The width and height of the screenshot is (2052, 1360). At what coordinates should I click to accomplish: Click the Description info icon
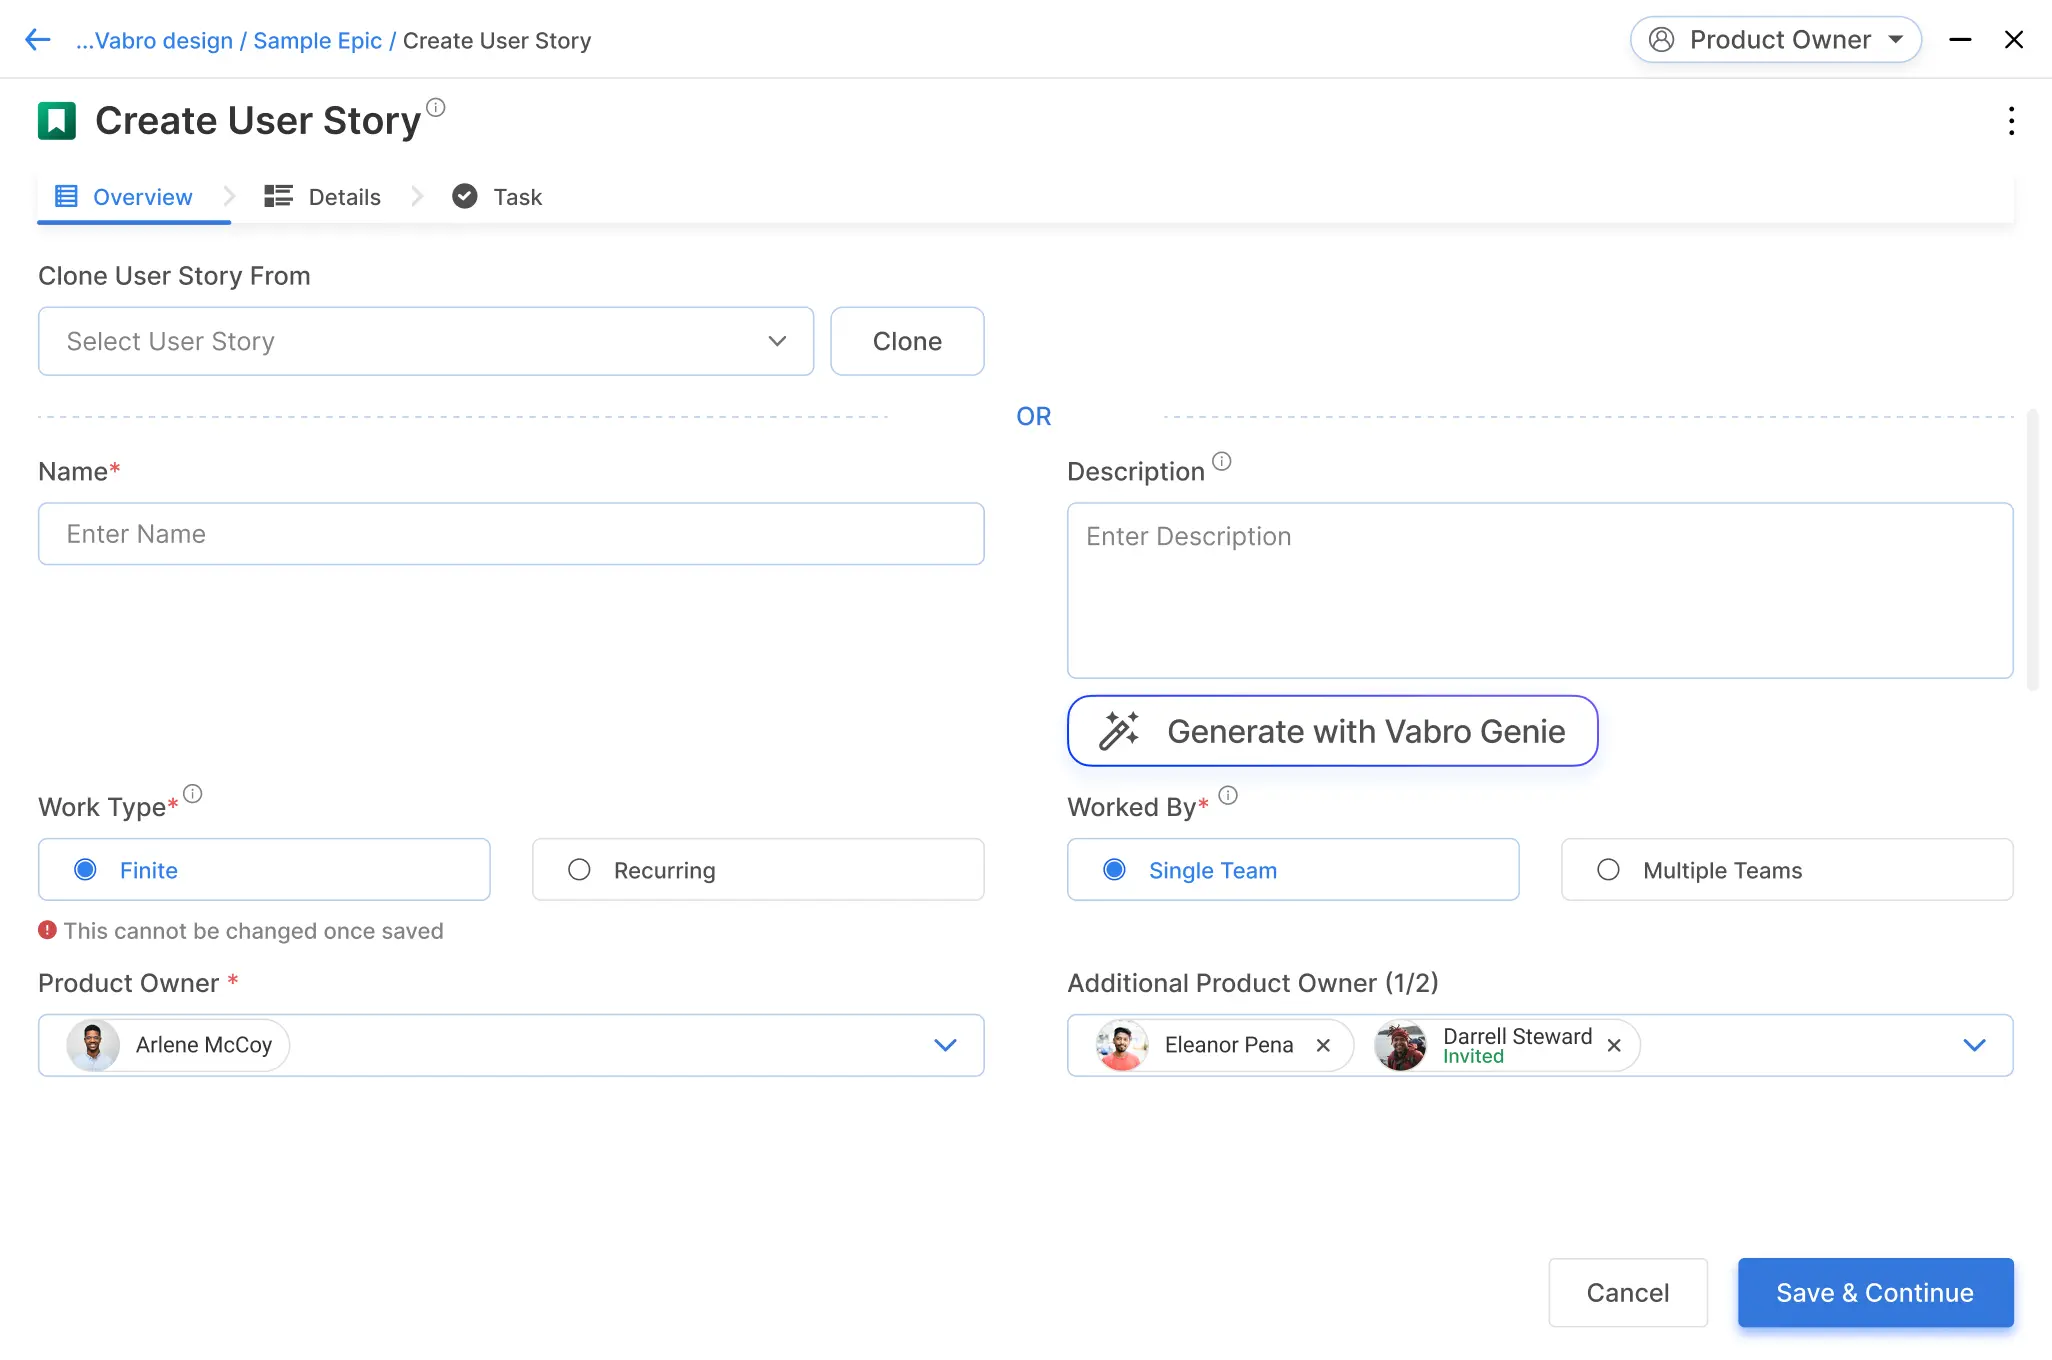1222,461
